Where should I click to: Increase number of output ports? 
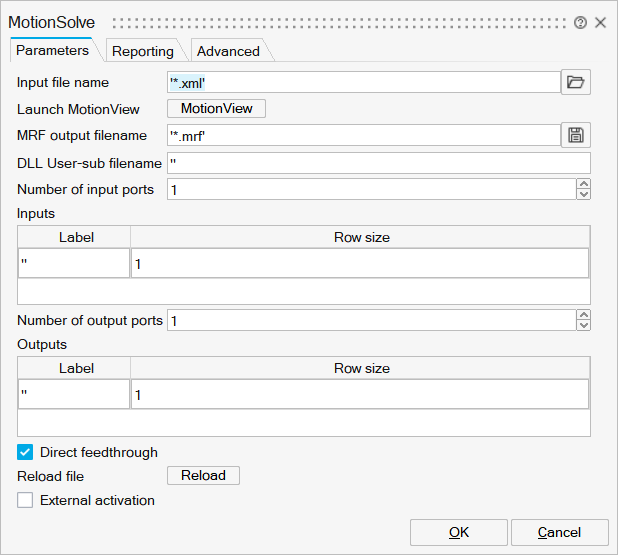click(584, 315)
